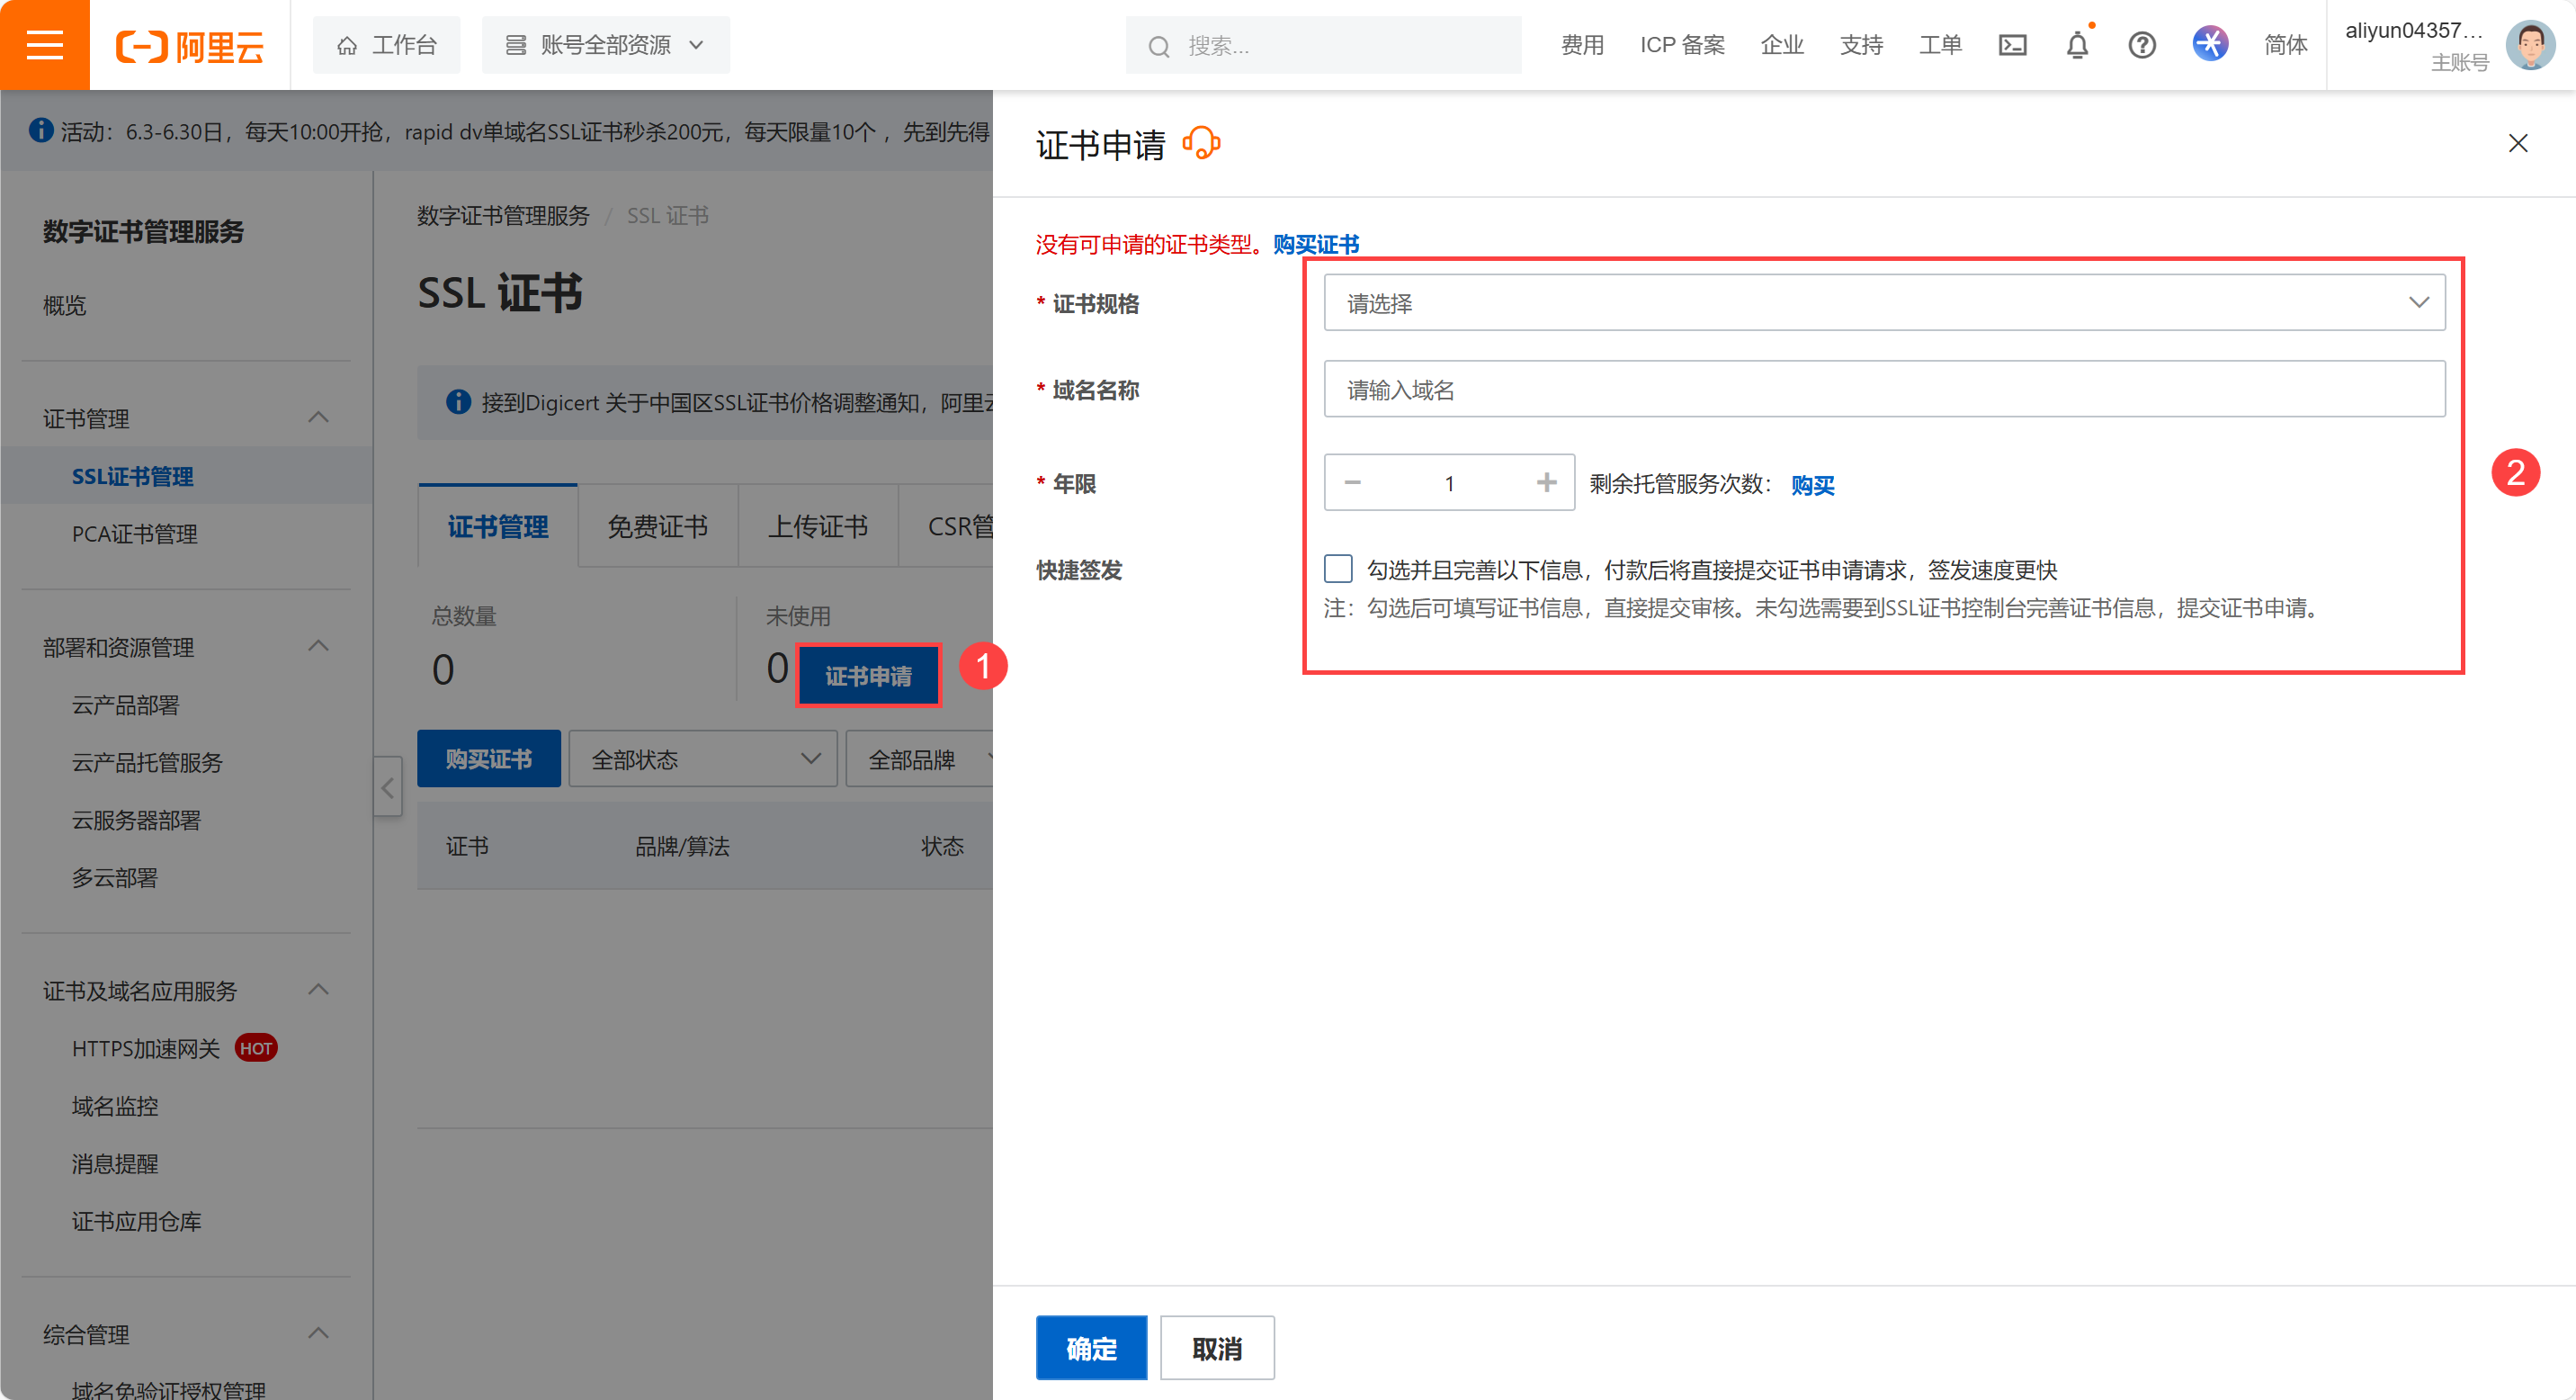Click the 购买 link beside hosting service count
2576x1400 pixels.
click(1813, 485)
